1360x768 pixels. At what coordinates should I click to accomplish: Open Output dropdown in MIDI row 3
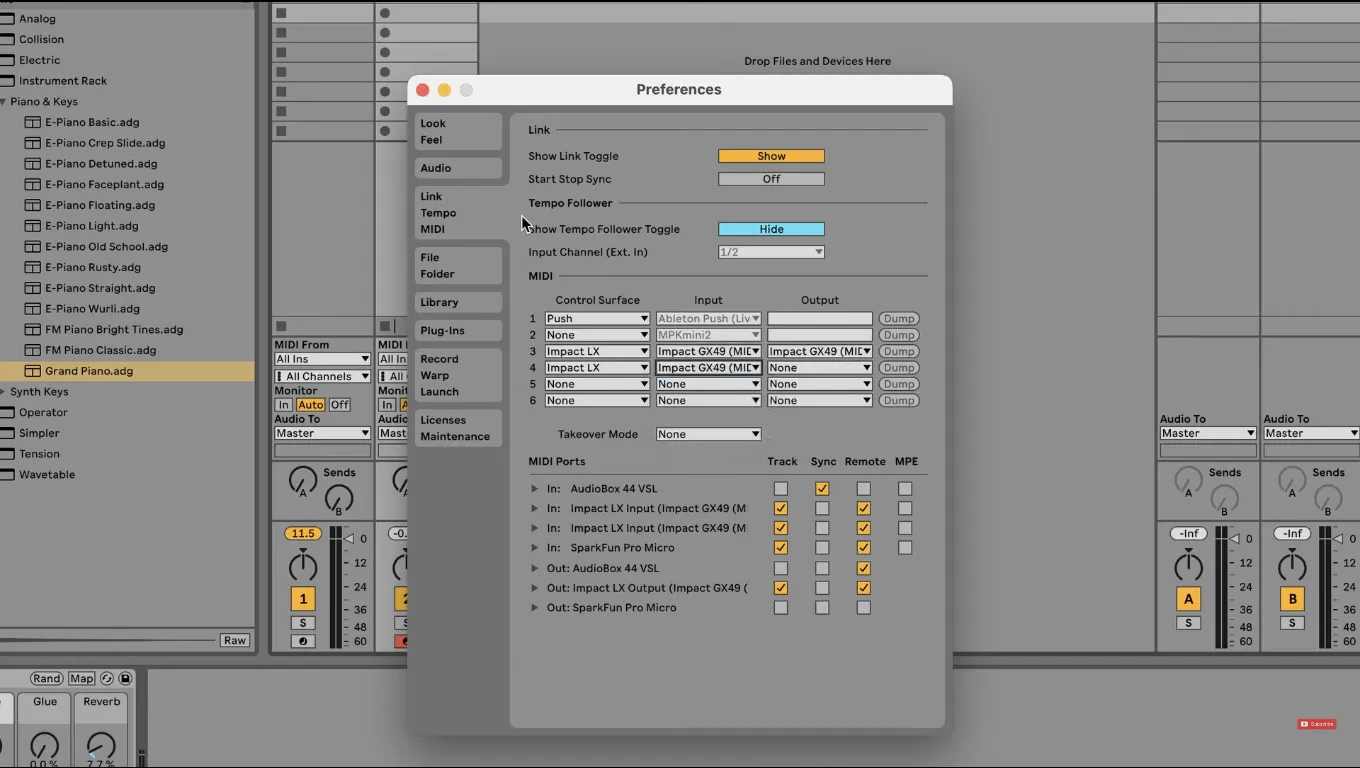click(820, 352)
